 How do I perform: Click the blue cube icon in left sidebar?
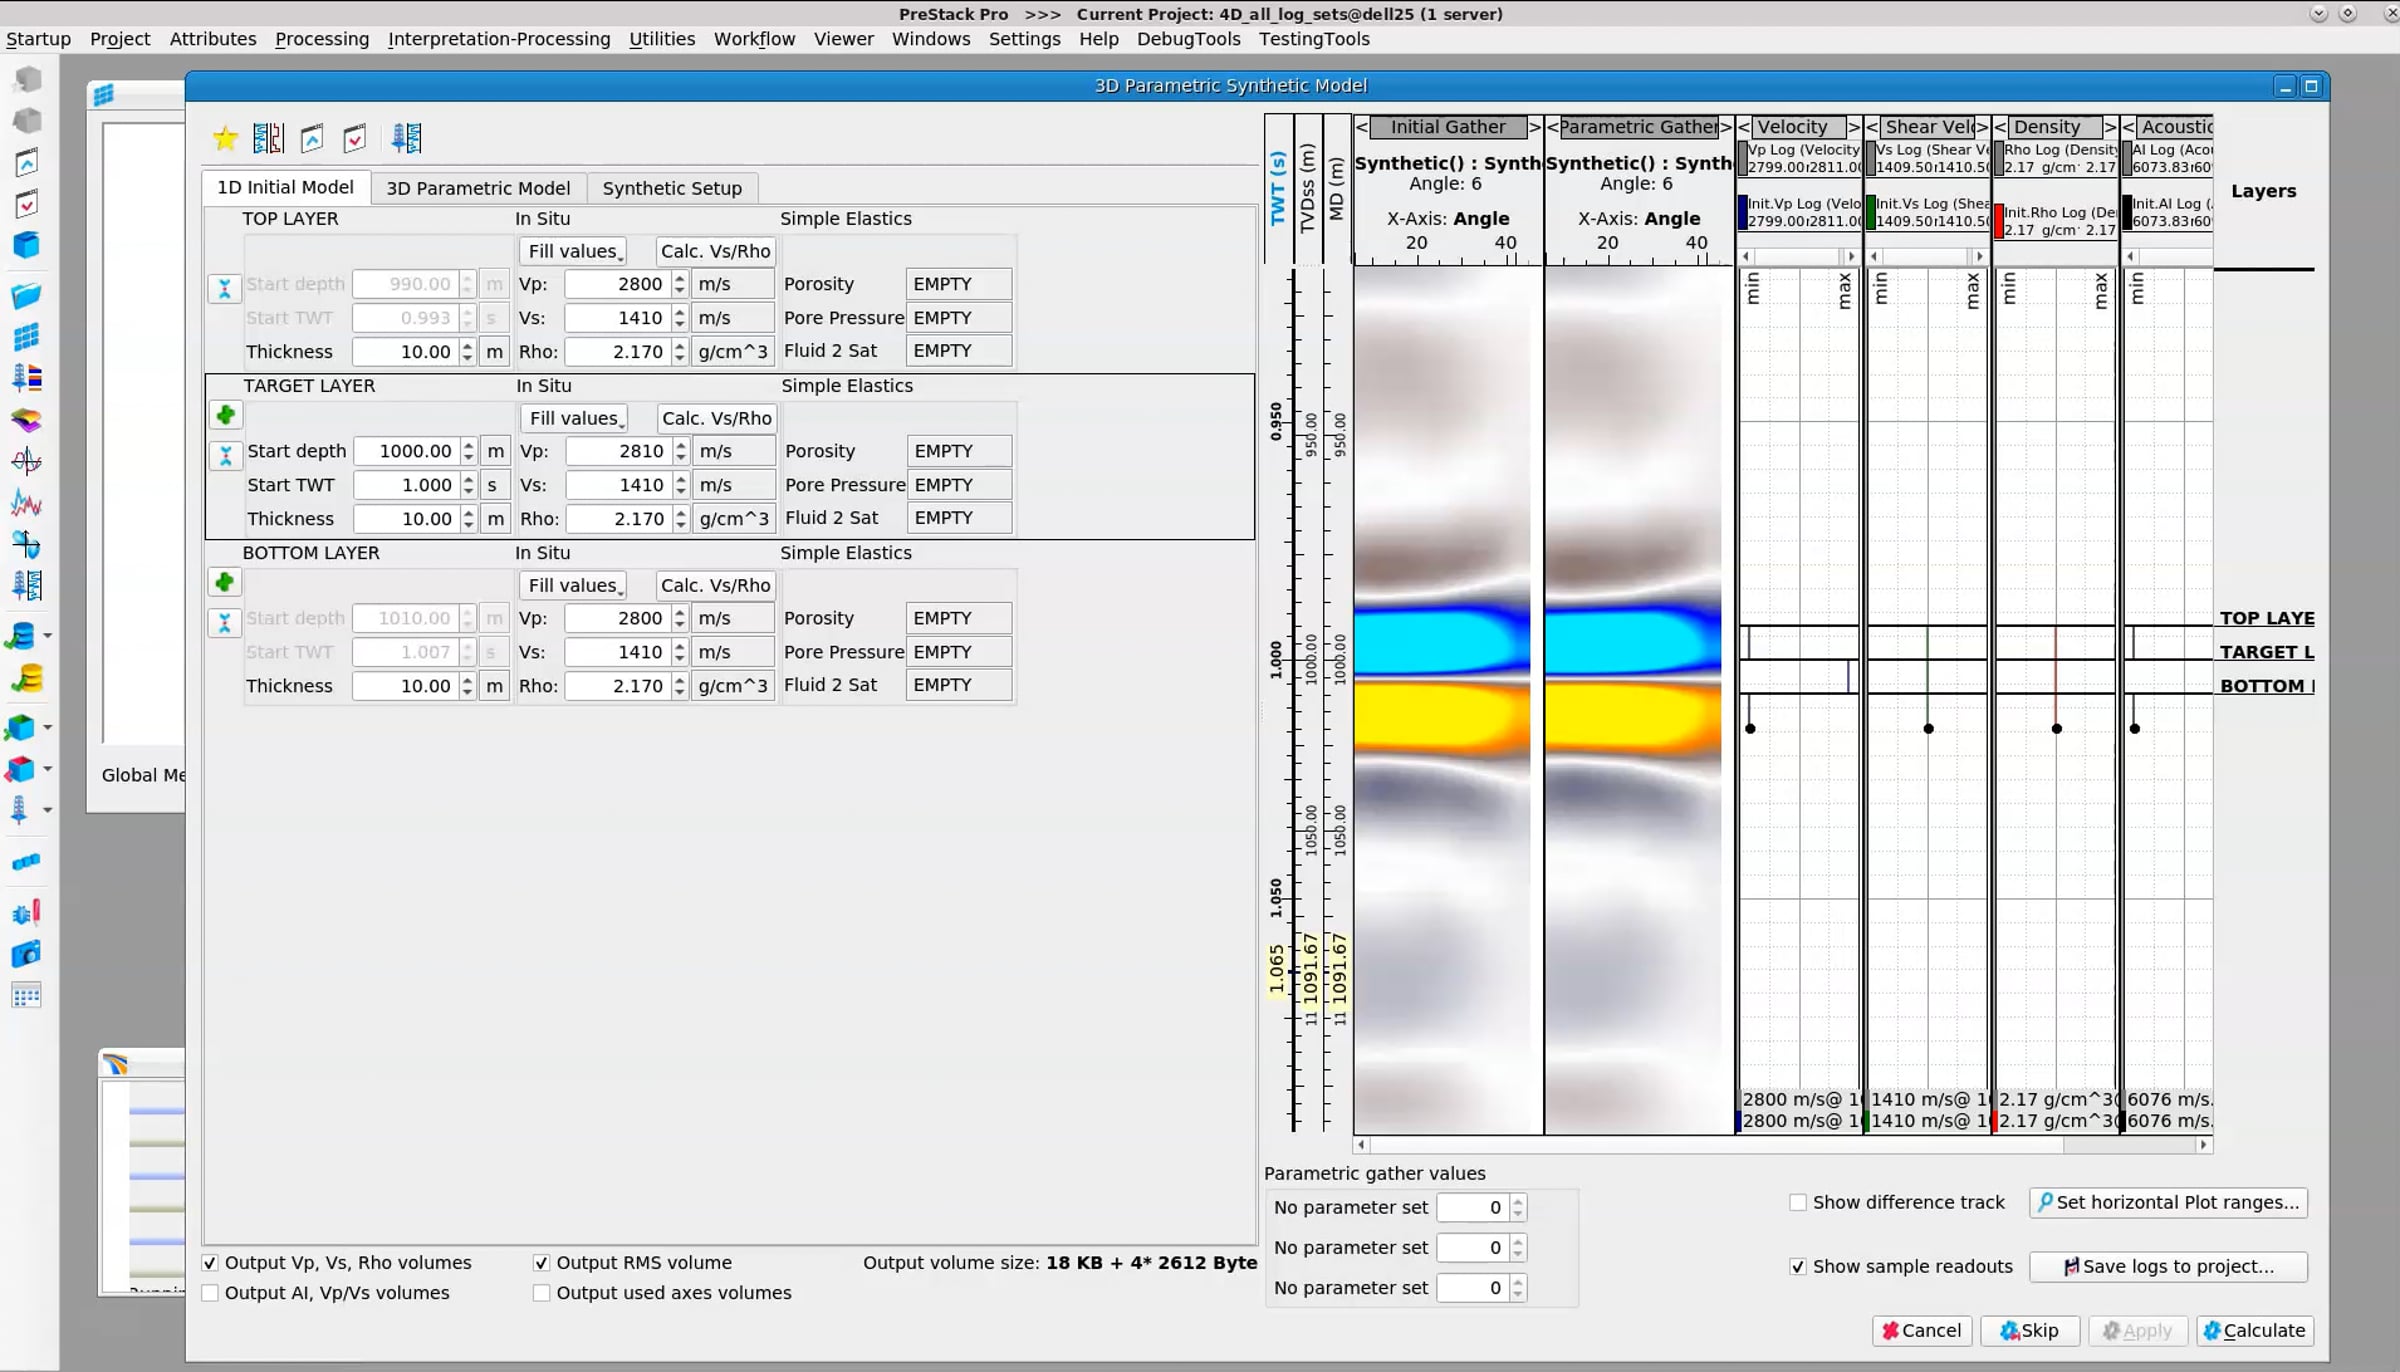tap(26, 245)
